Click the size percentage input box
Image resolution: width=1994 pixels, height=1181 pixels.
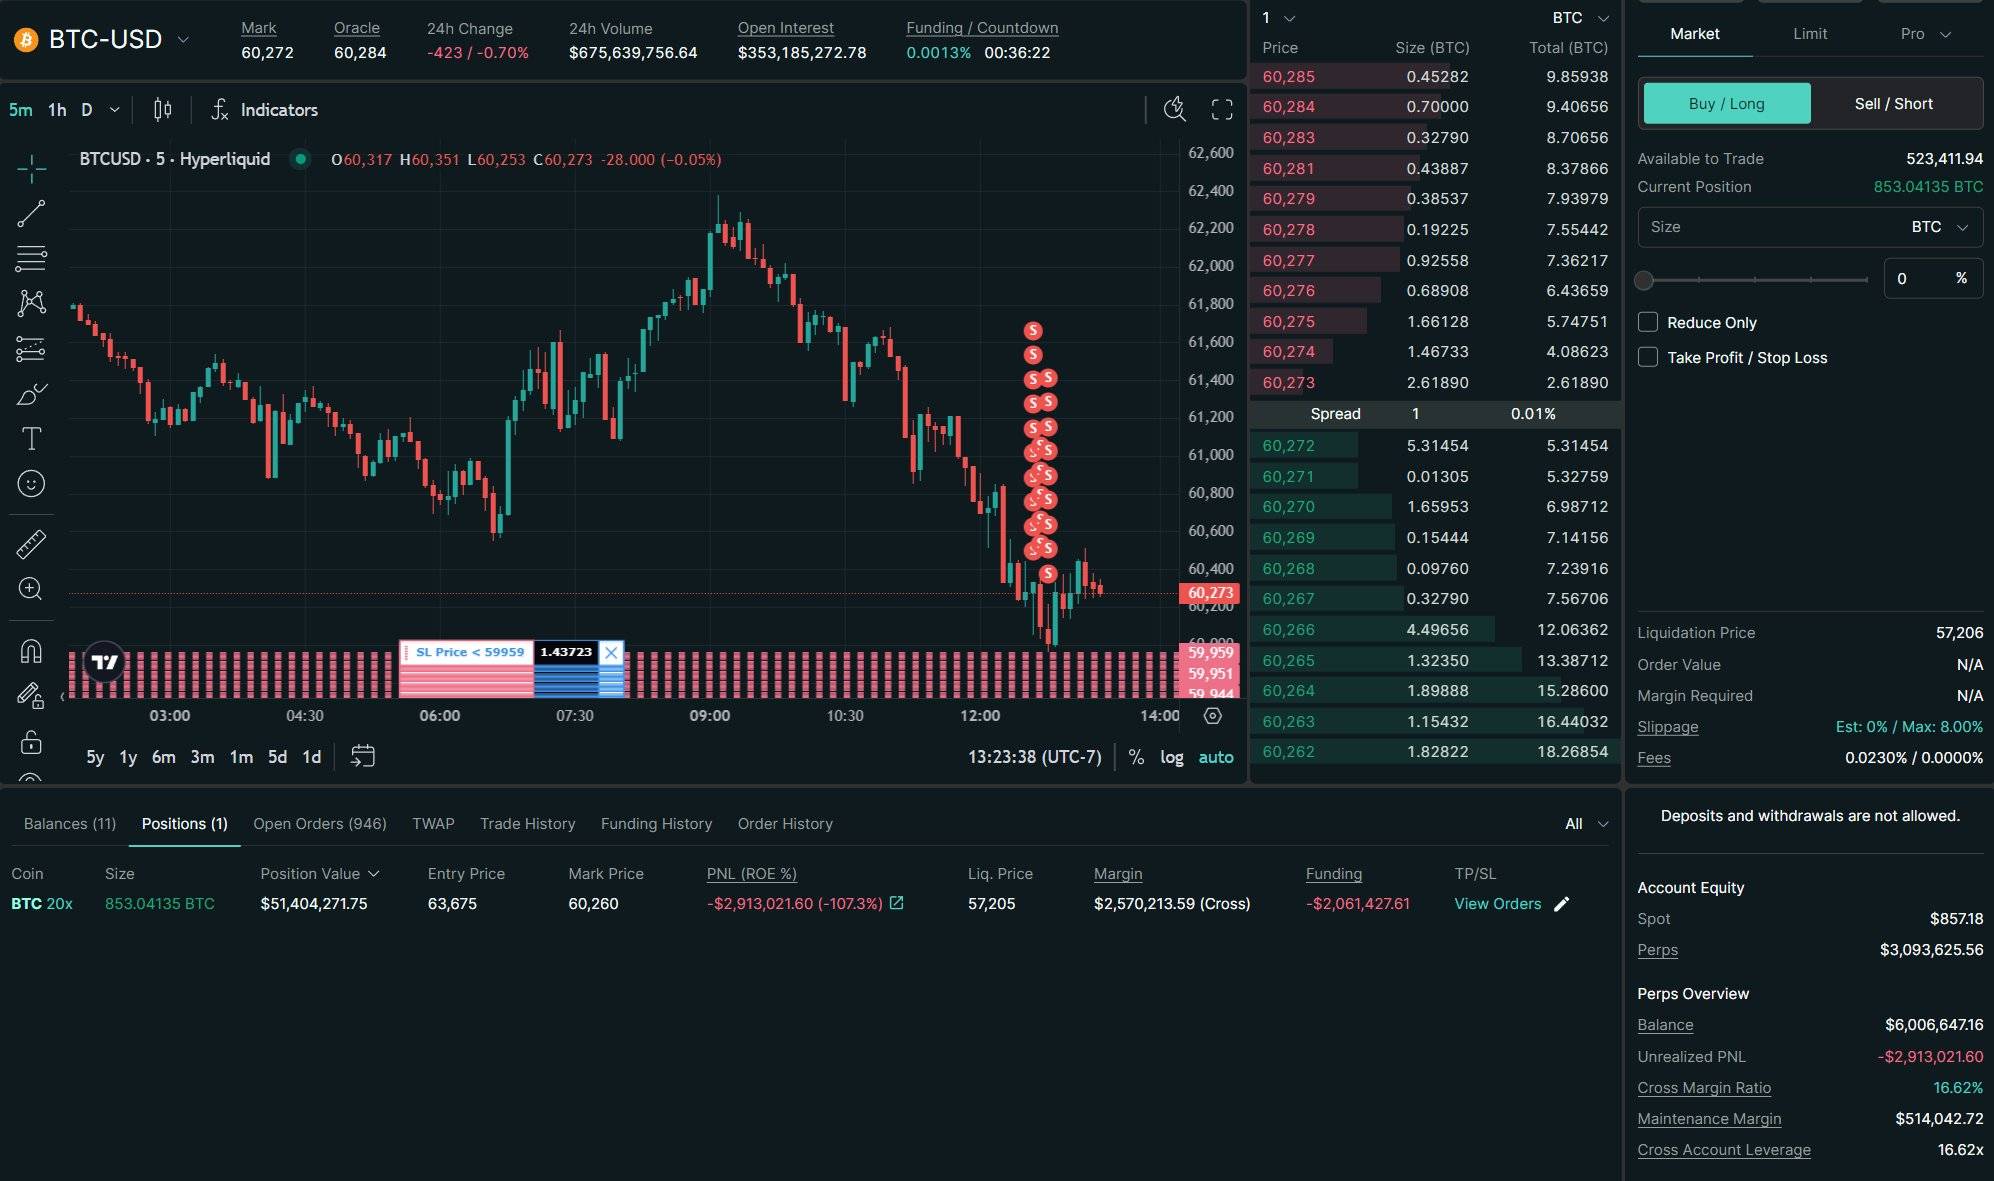1933,279
